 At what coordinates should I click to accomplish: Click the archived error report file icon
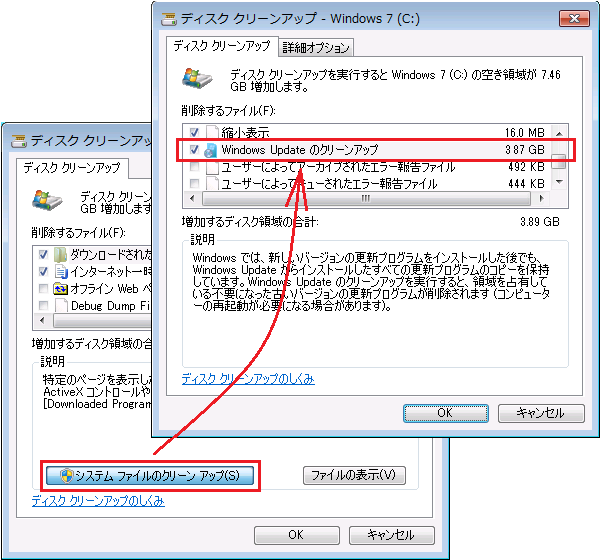coord(212,167)
